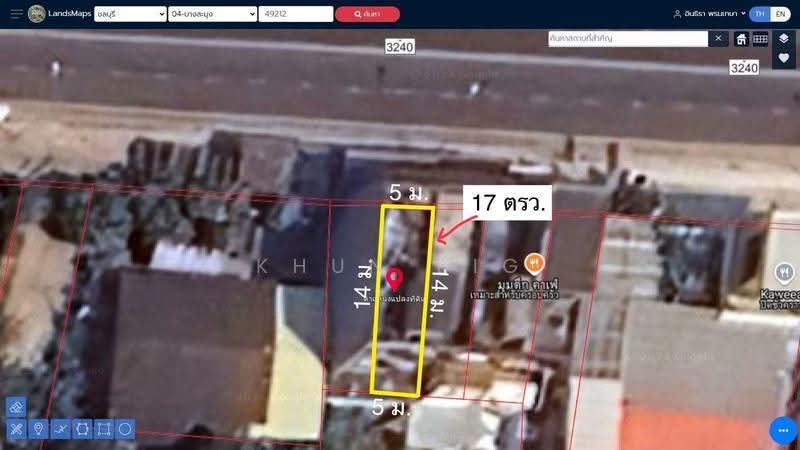
Task: Open the map layers icon
Action: [x=784, y=39]
